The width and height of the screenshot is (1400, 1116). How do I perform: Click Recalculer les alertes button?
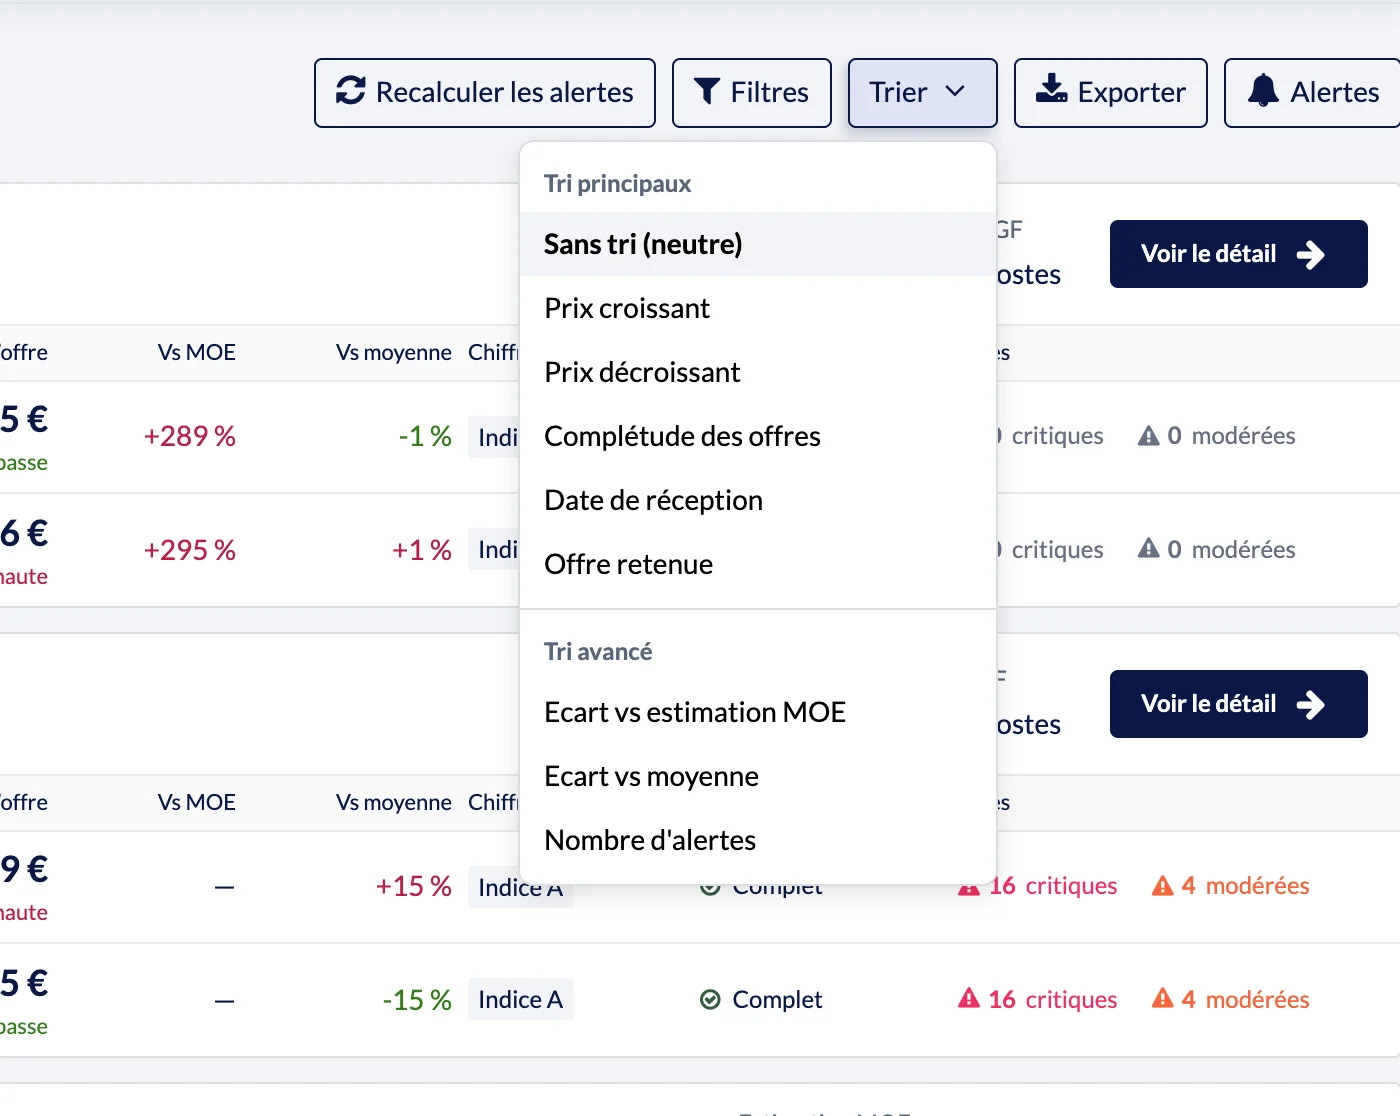tap(485, 93)
